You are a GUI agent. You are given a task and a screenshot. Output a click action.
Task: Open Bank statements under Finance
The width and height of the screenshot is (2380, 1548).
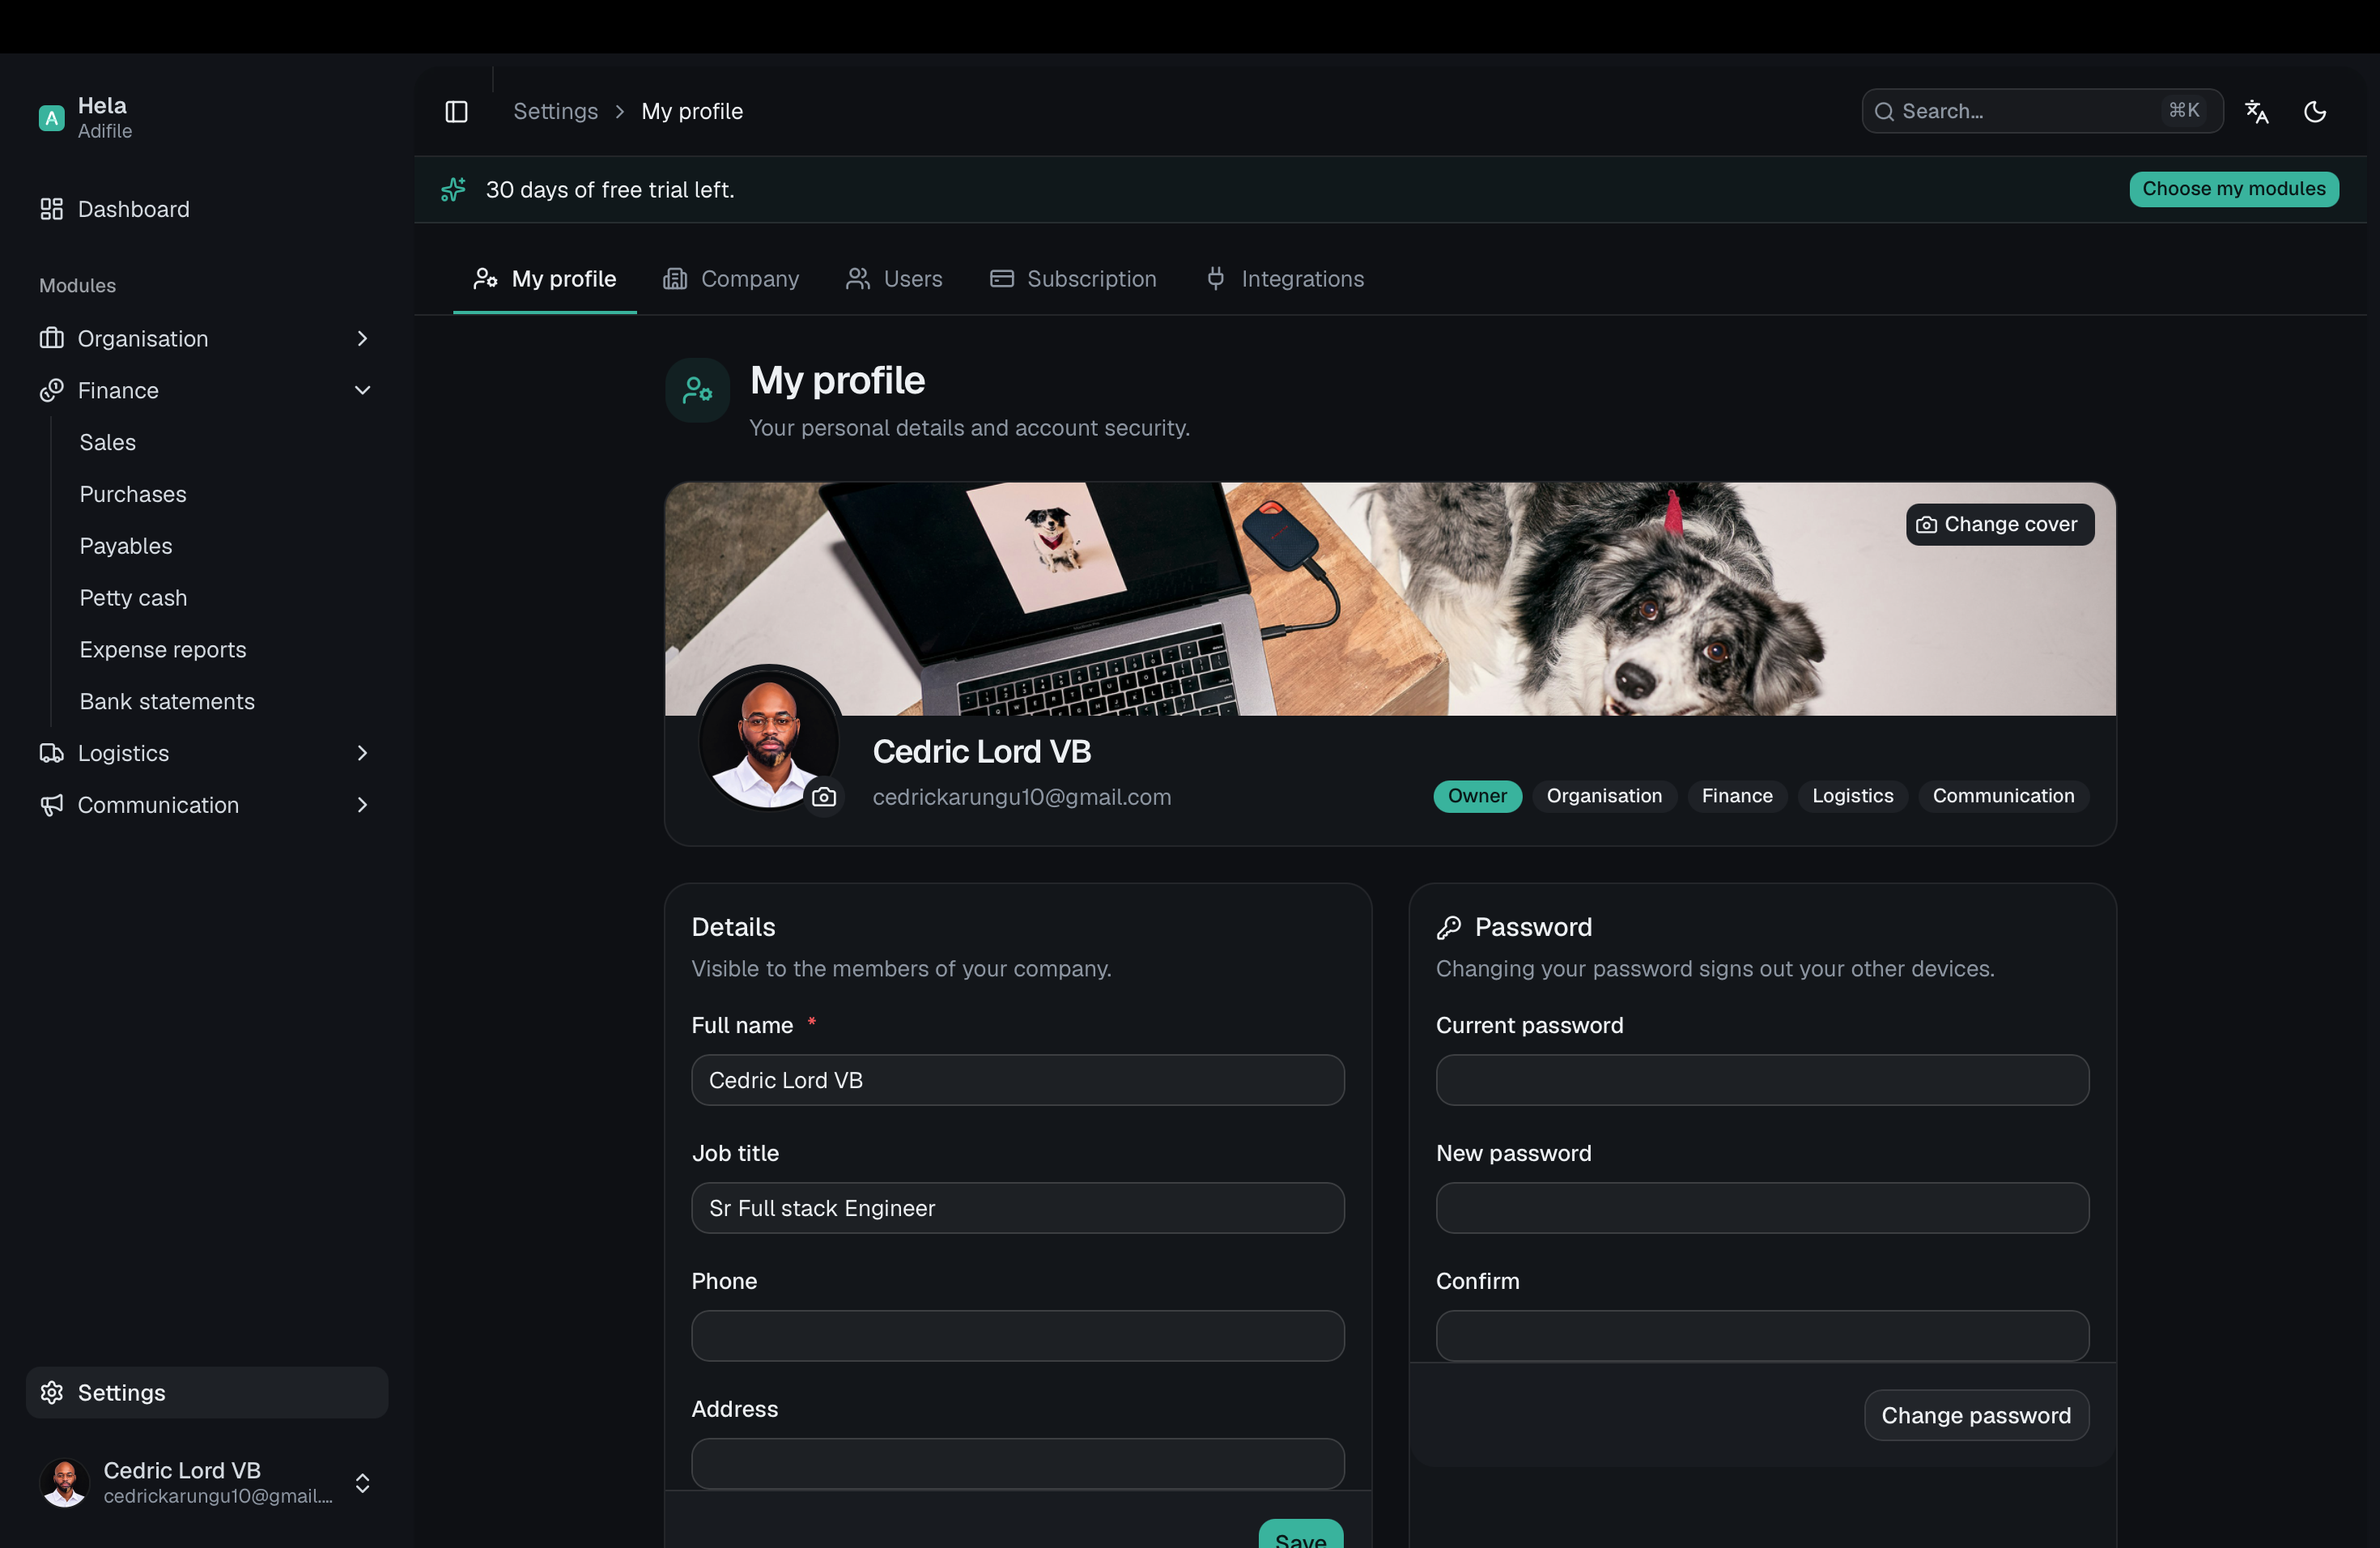pos(167,702)
